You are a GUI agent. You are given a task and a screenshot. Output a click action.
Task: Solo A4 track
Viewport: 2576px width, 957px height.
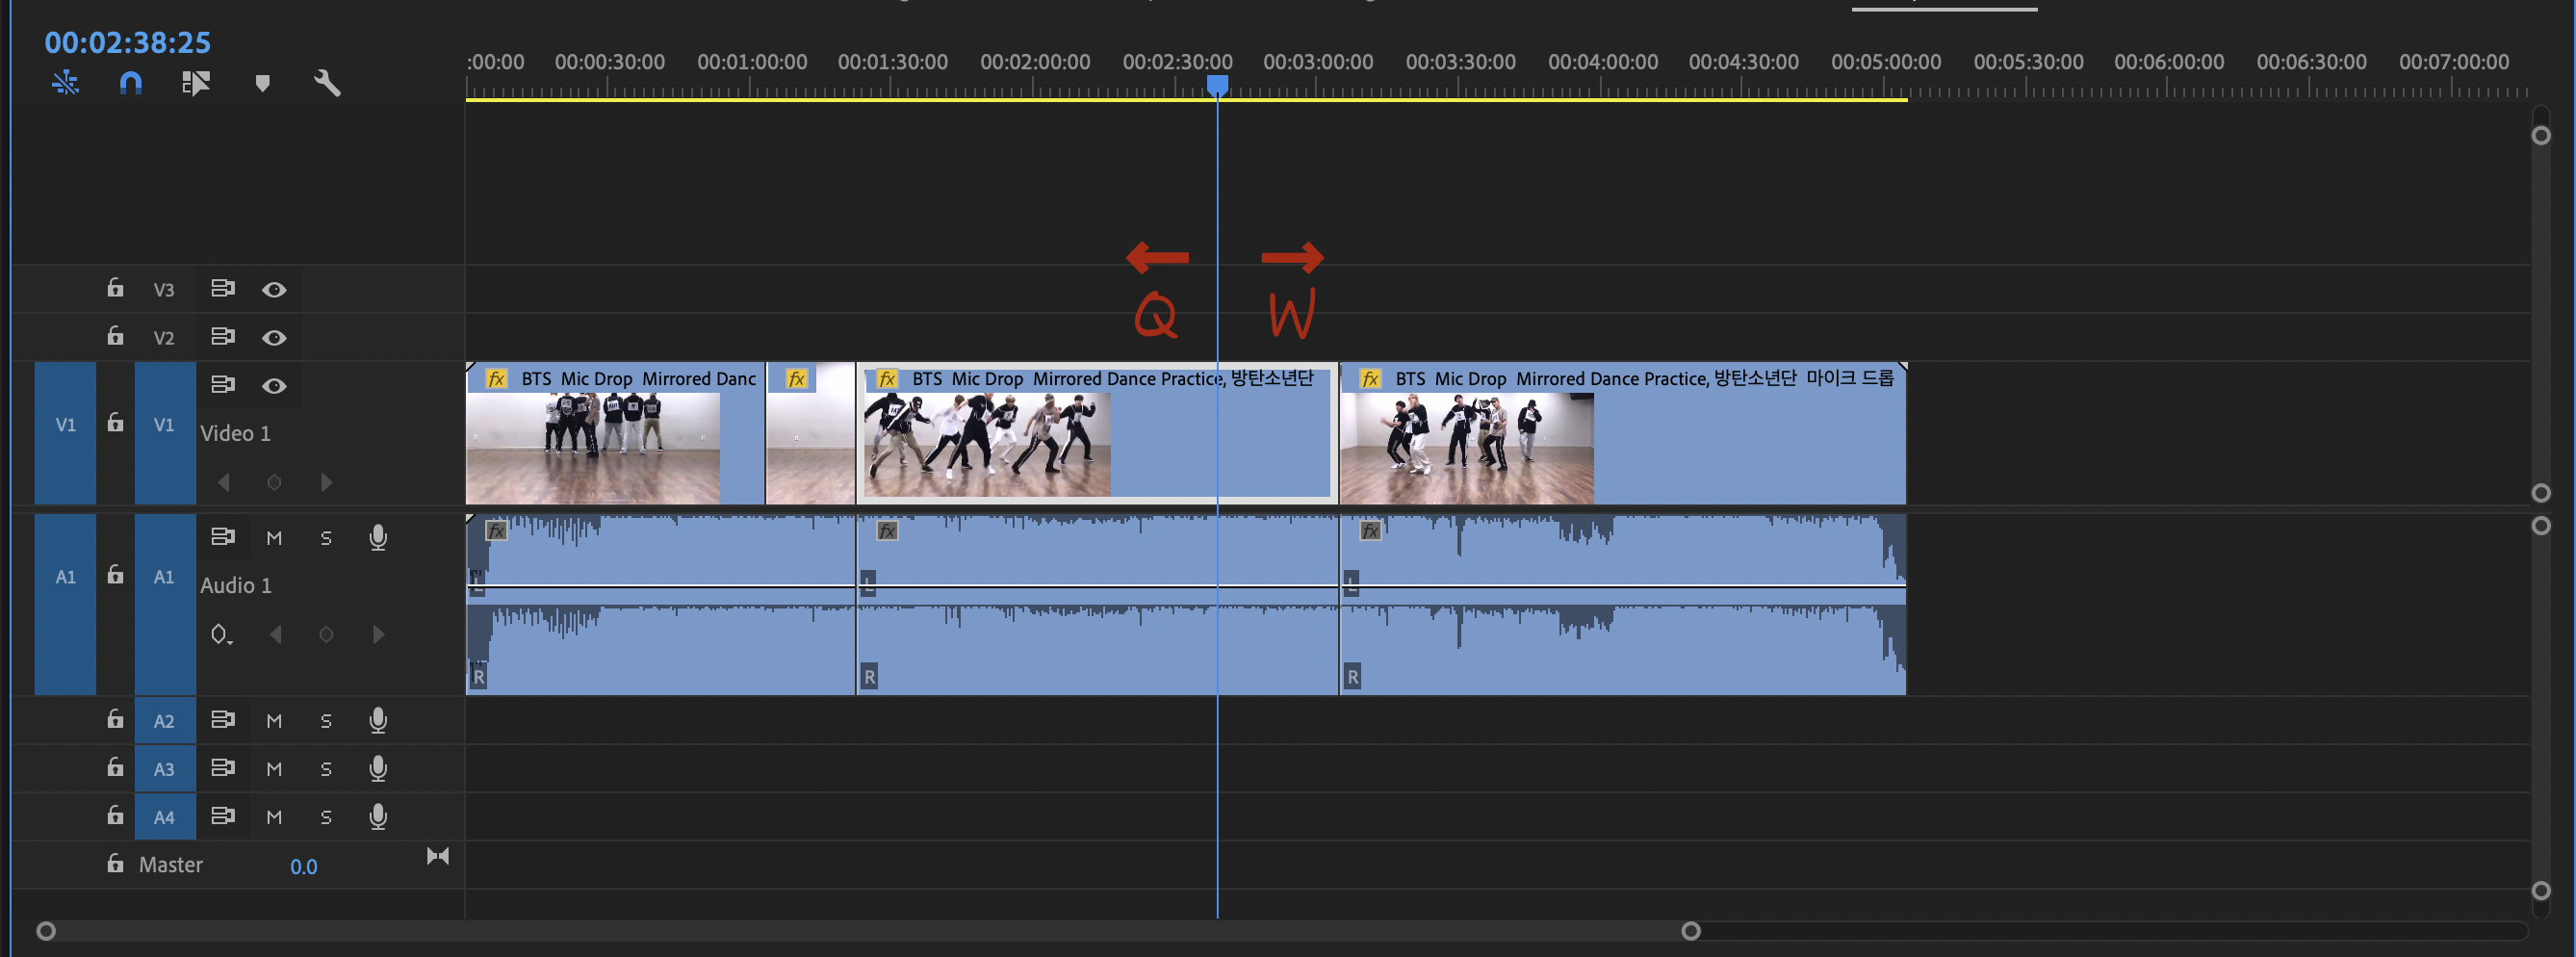(x=326, y=817)
